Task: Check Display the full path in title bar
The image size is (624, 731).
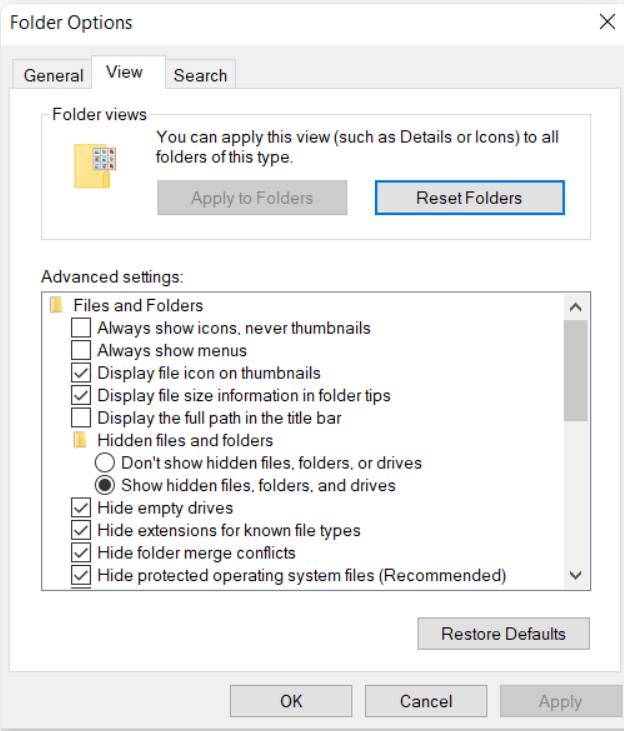Action: coord(81,418)
